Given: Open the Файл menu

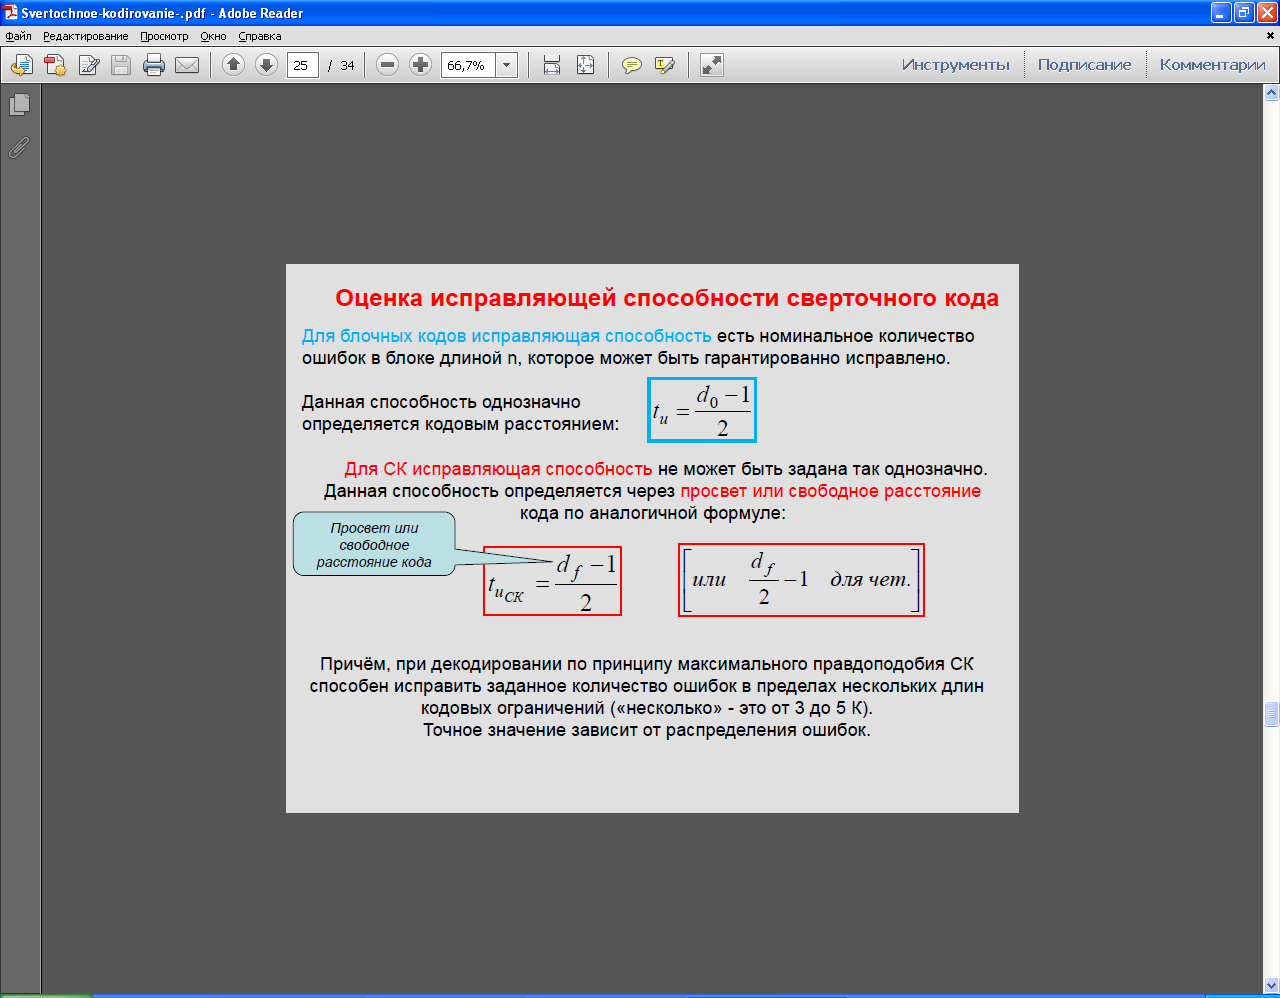Looking at the screenshot, I should (x=19, y=36).
